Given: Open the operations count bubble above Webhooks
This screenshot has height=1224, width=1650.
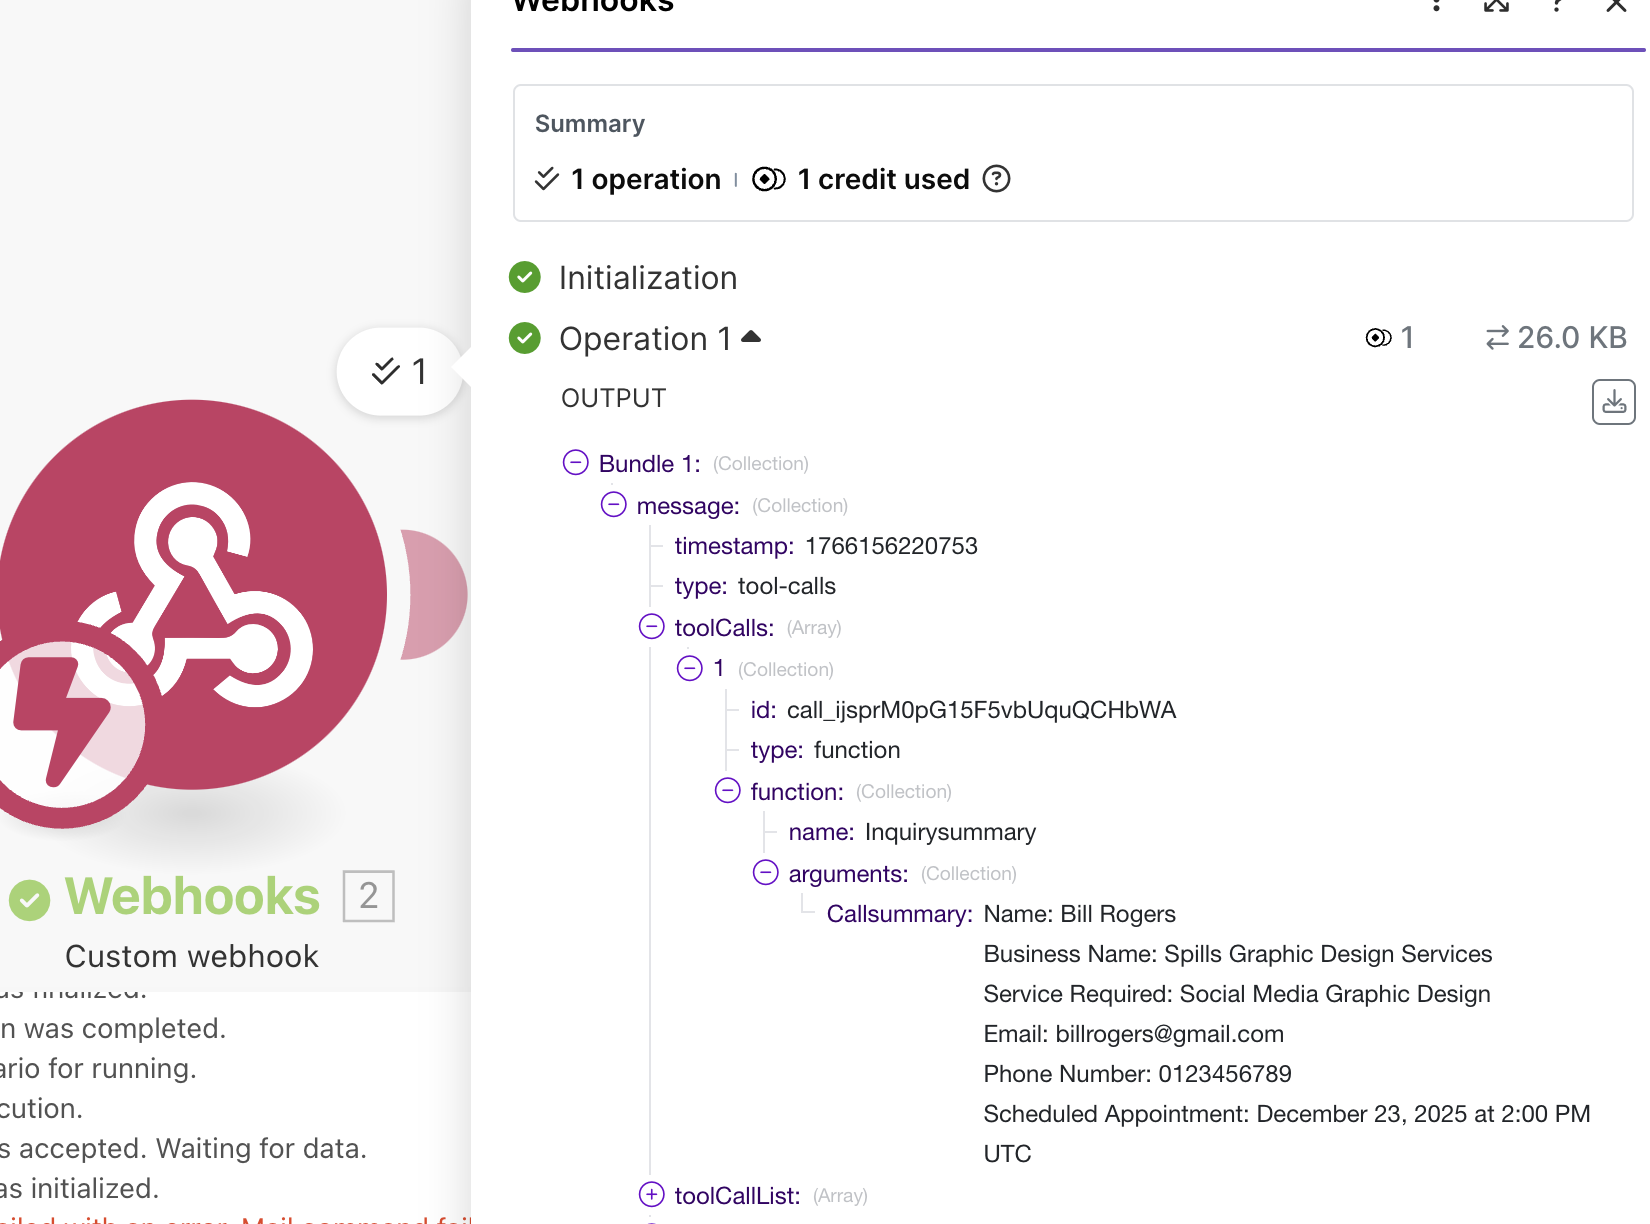Looking at the screenshot, I should click(400, 372).
